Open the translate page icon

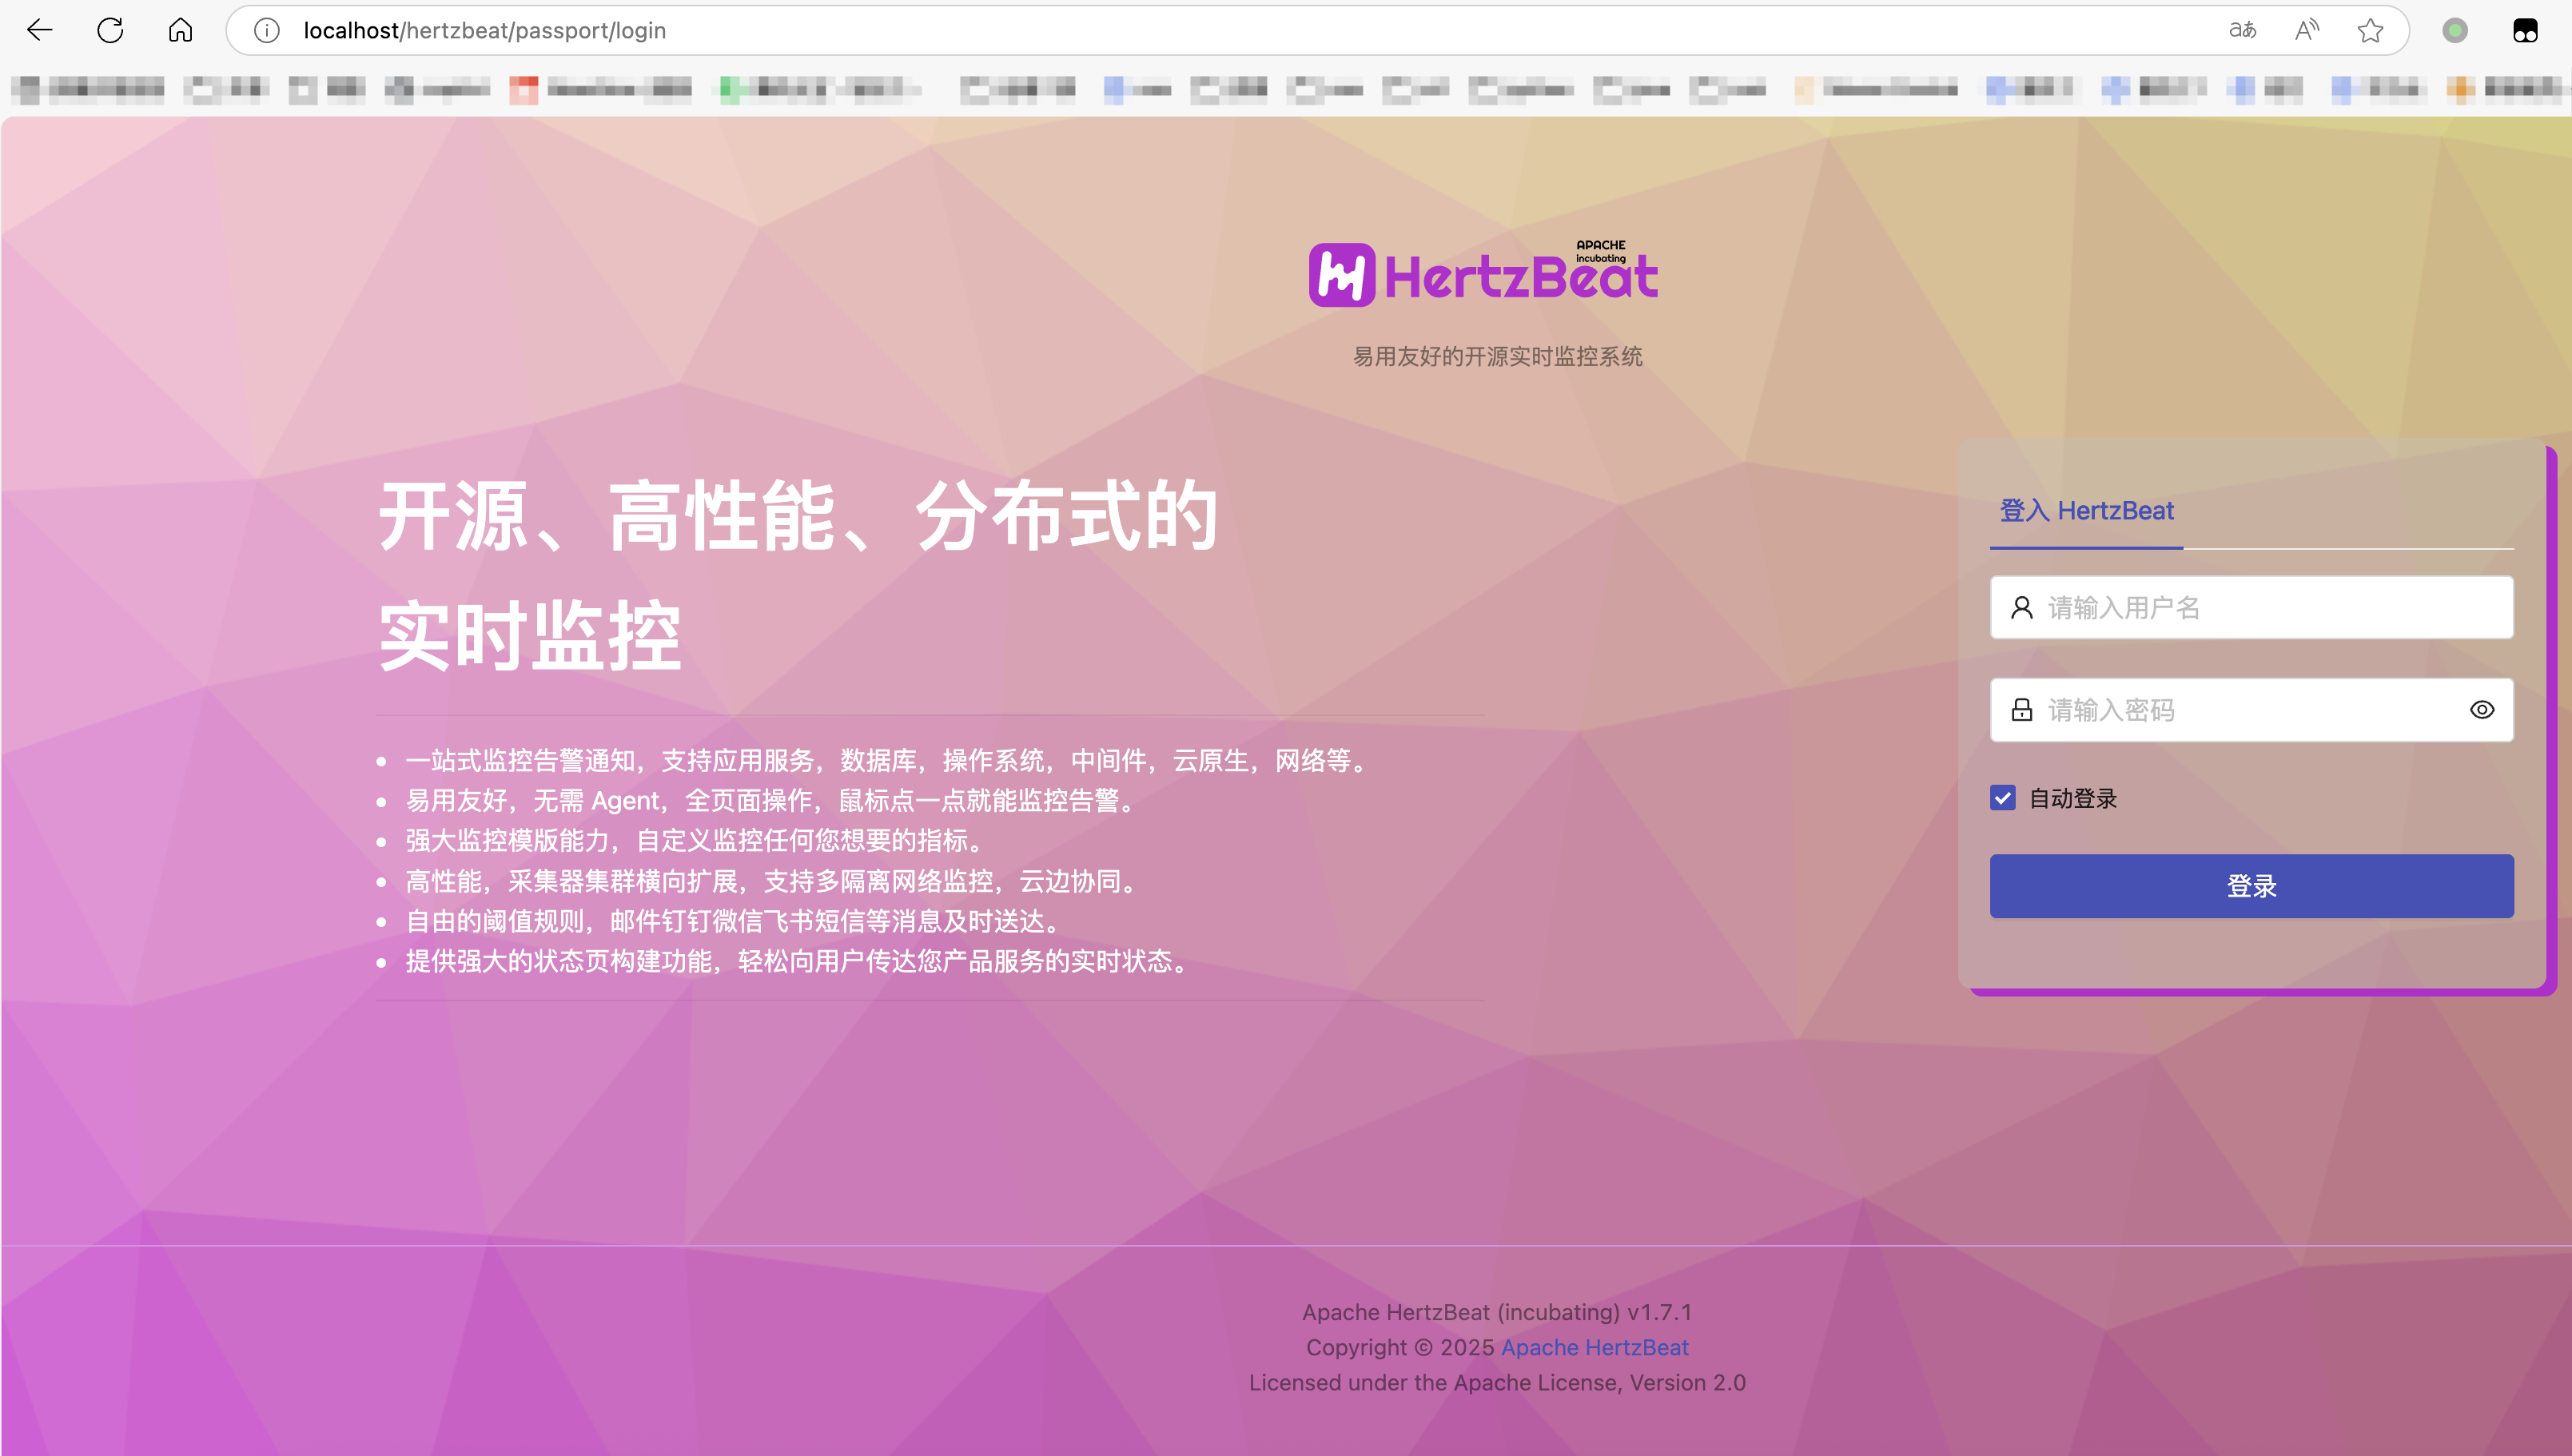[x=2243, y=30]
